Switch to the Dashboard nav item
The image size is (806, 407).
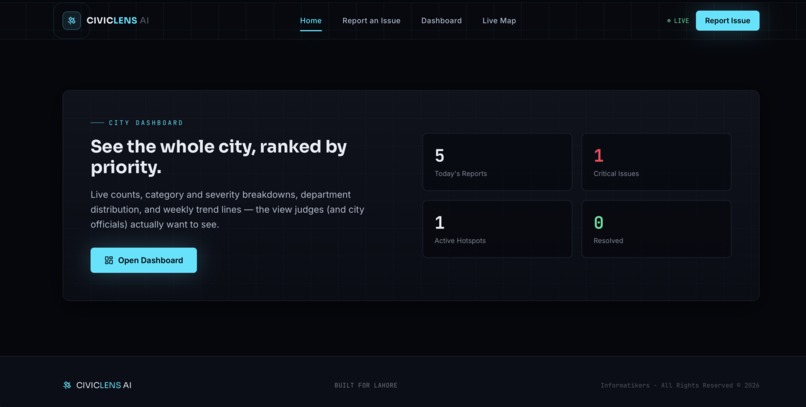point(441,21)
